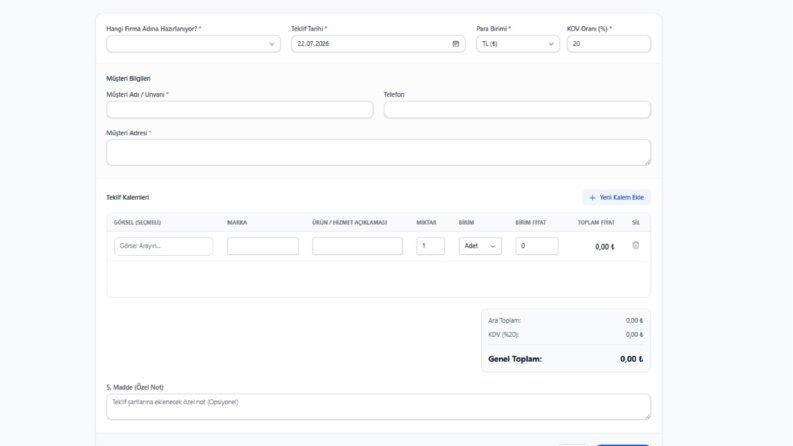Click the KDV Oranı input field
793x446 pixels.
click(x=608, y=44)
